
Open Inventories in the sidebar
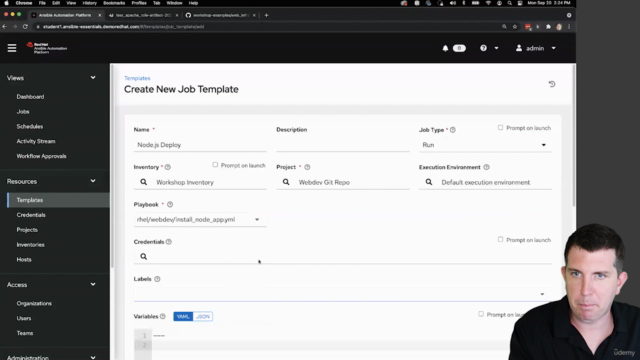[31, 245]
